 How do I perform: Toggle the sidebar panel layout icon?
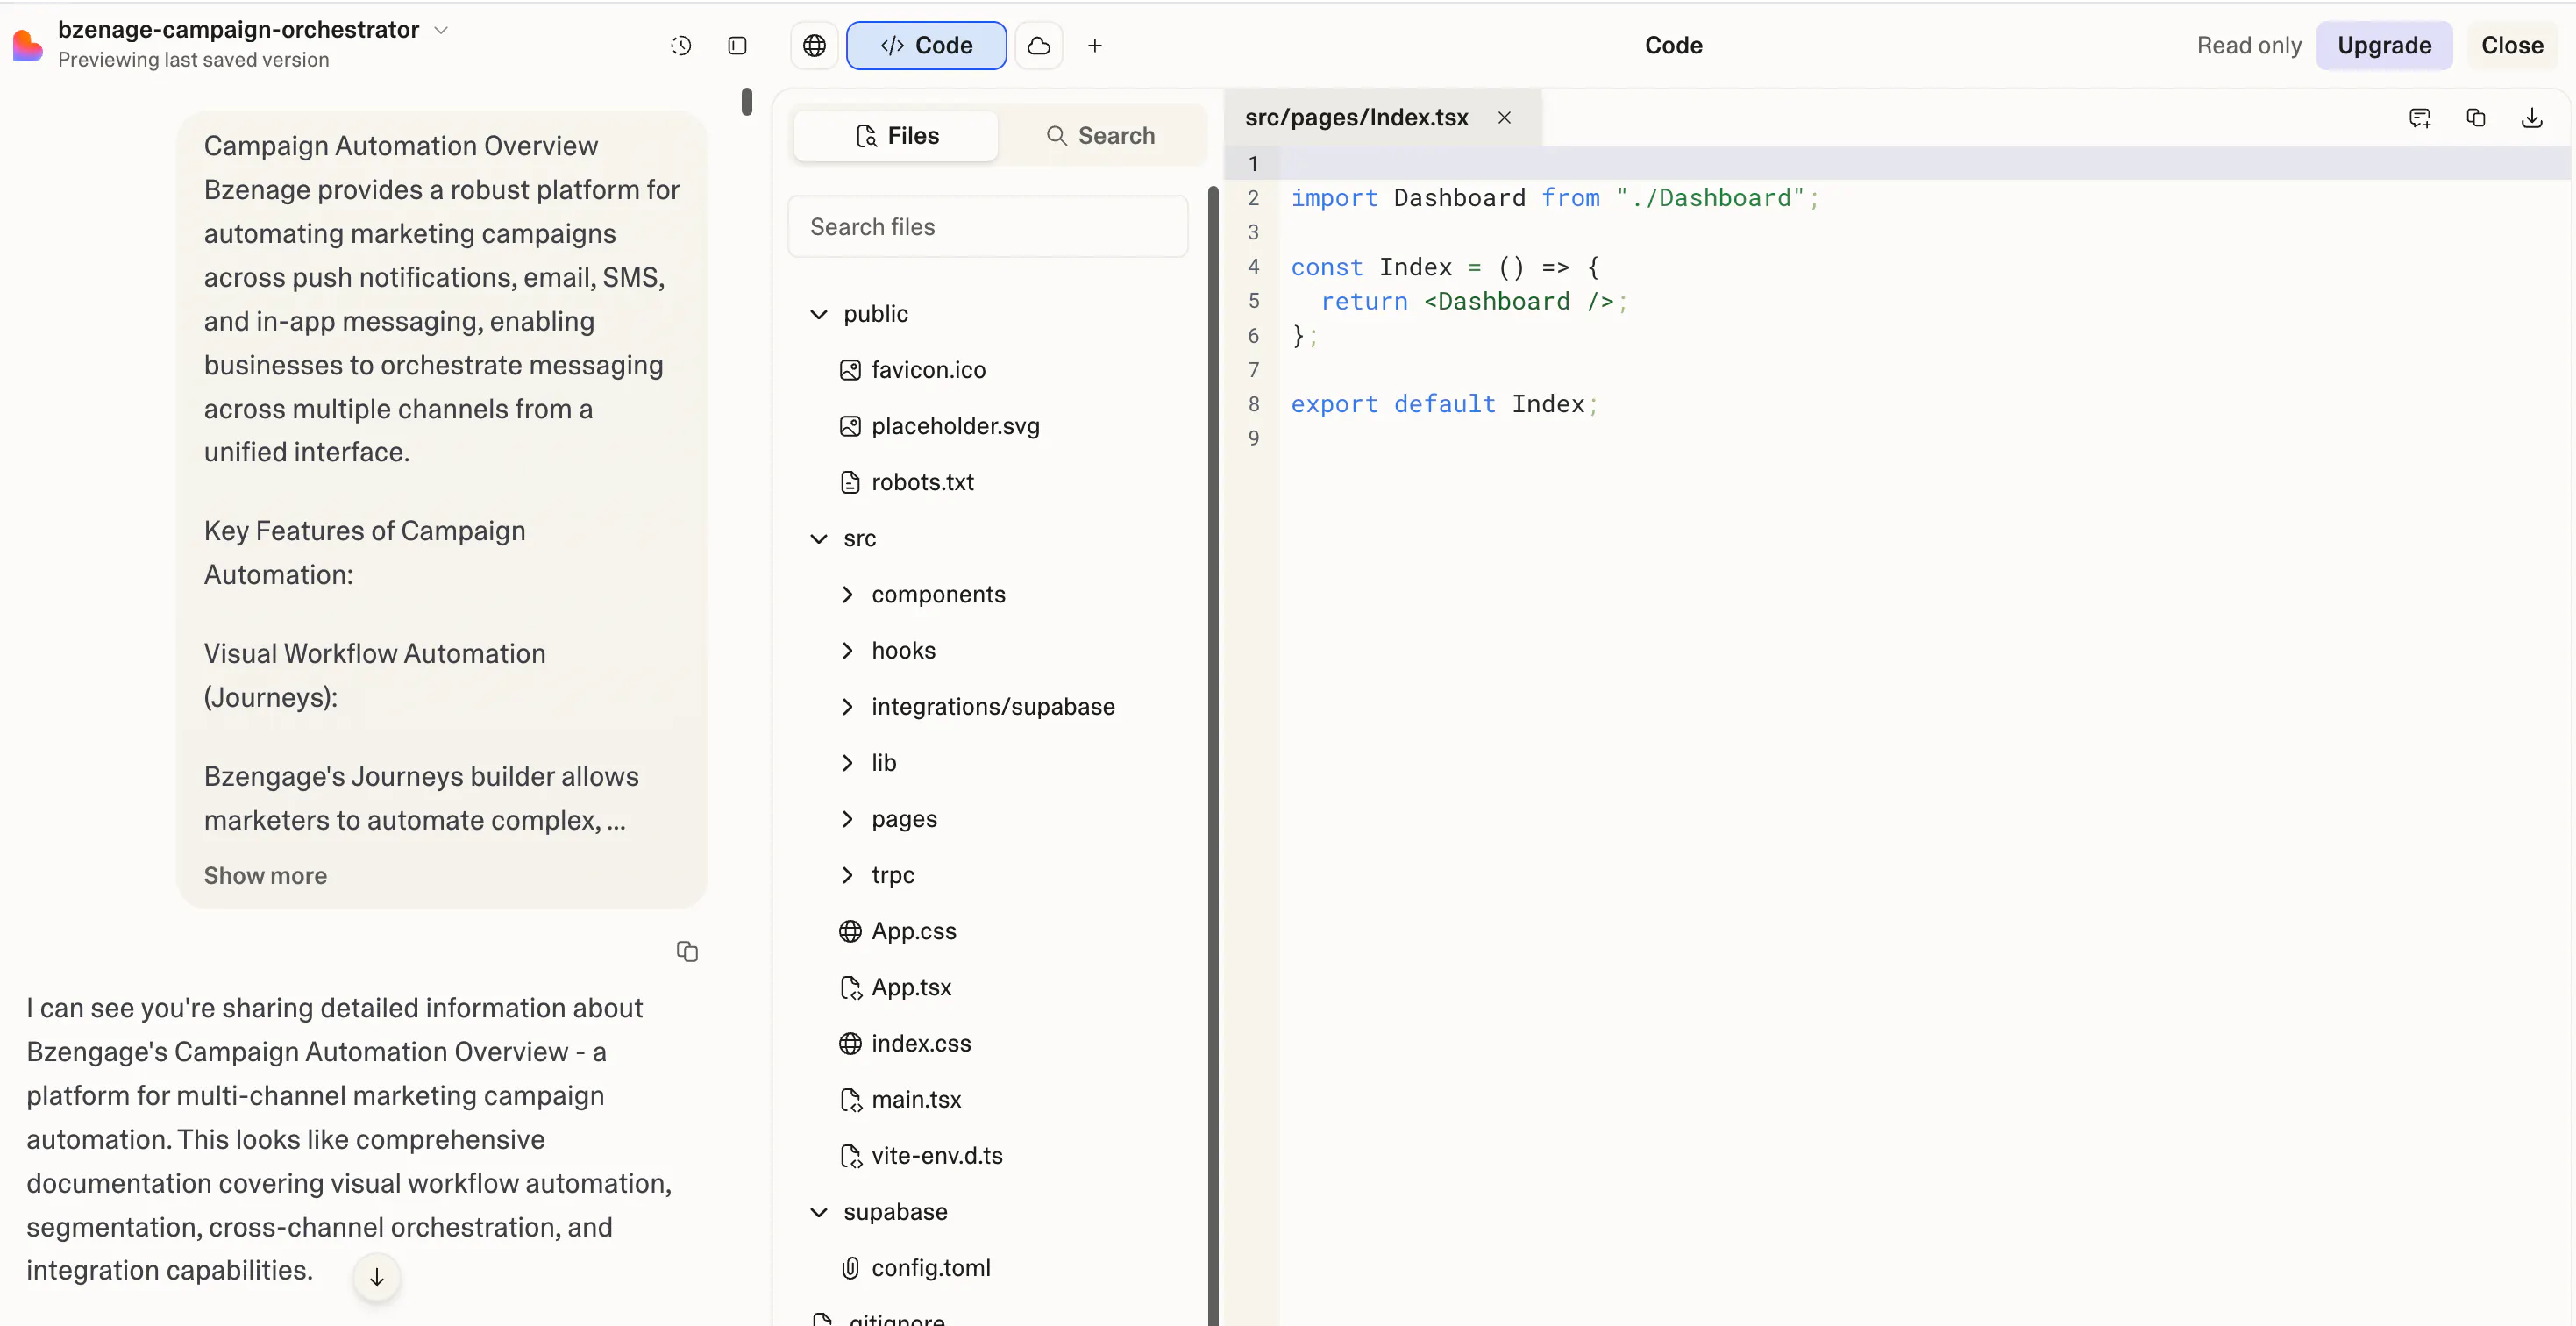[737, 46]
